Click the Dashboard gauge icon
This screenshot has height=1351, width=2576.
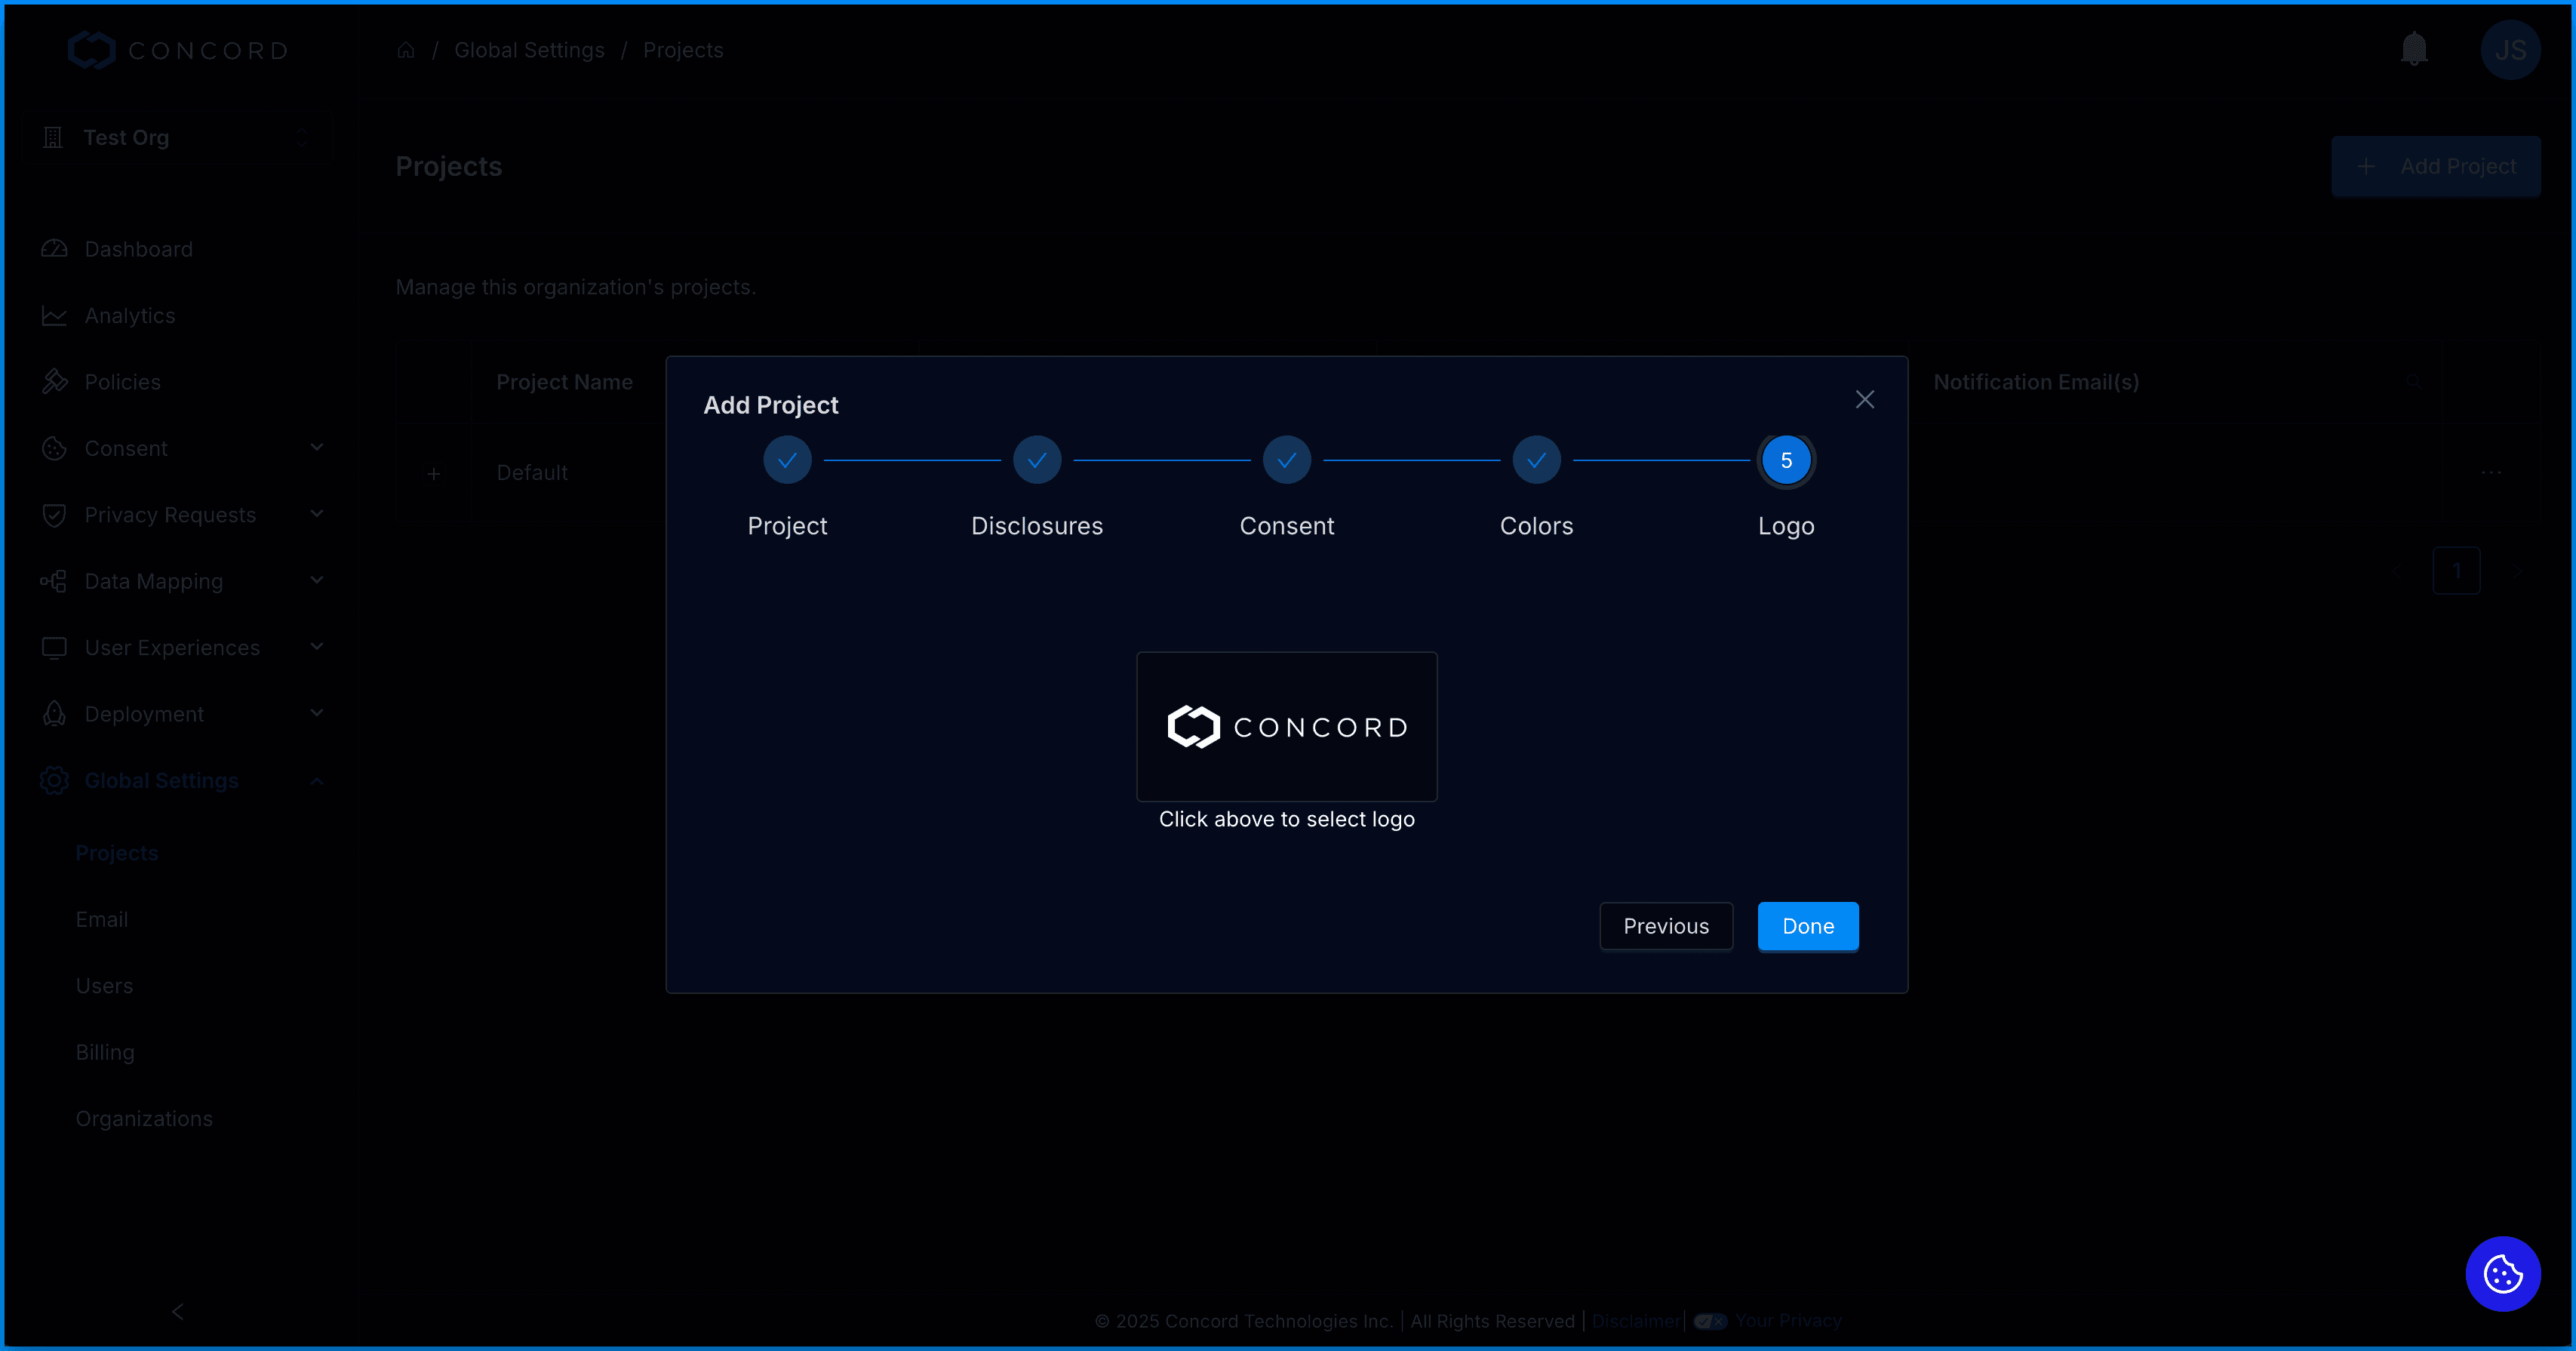tap(54, 249)
